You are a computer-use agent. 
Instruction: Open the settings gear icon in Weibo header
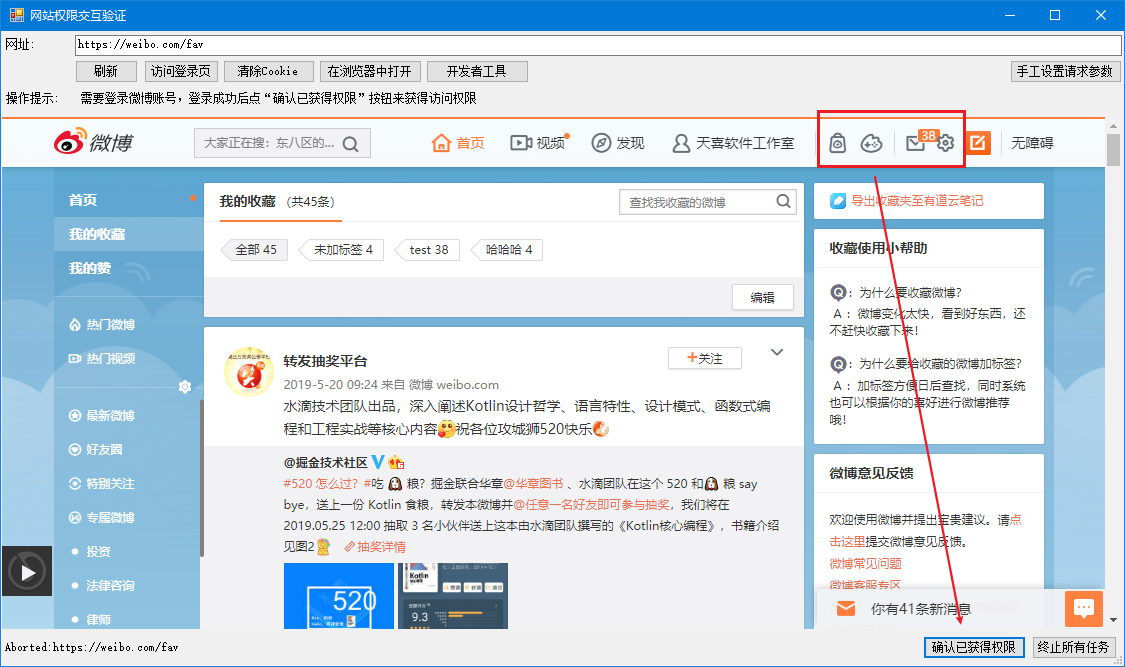945,143
